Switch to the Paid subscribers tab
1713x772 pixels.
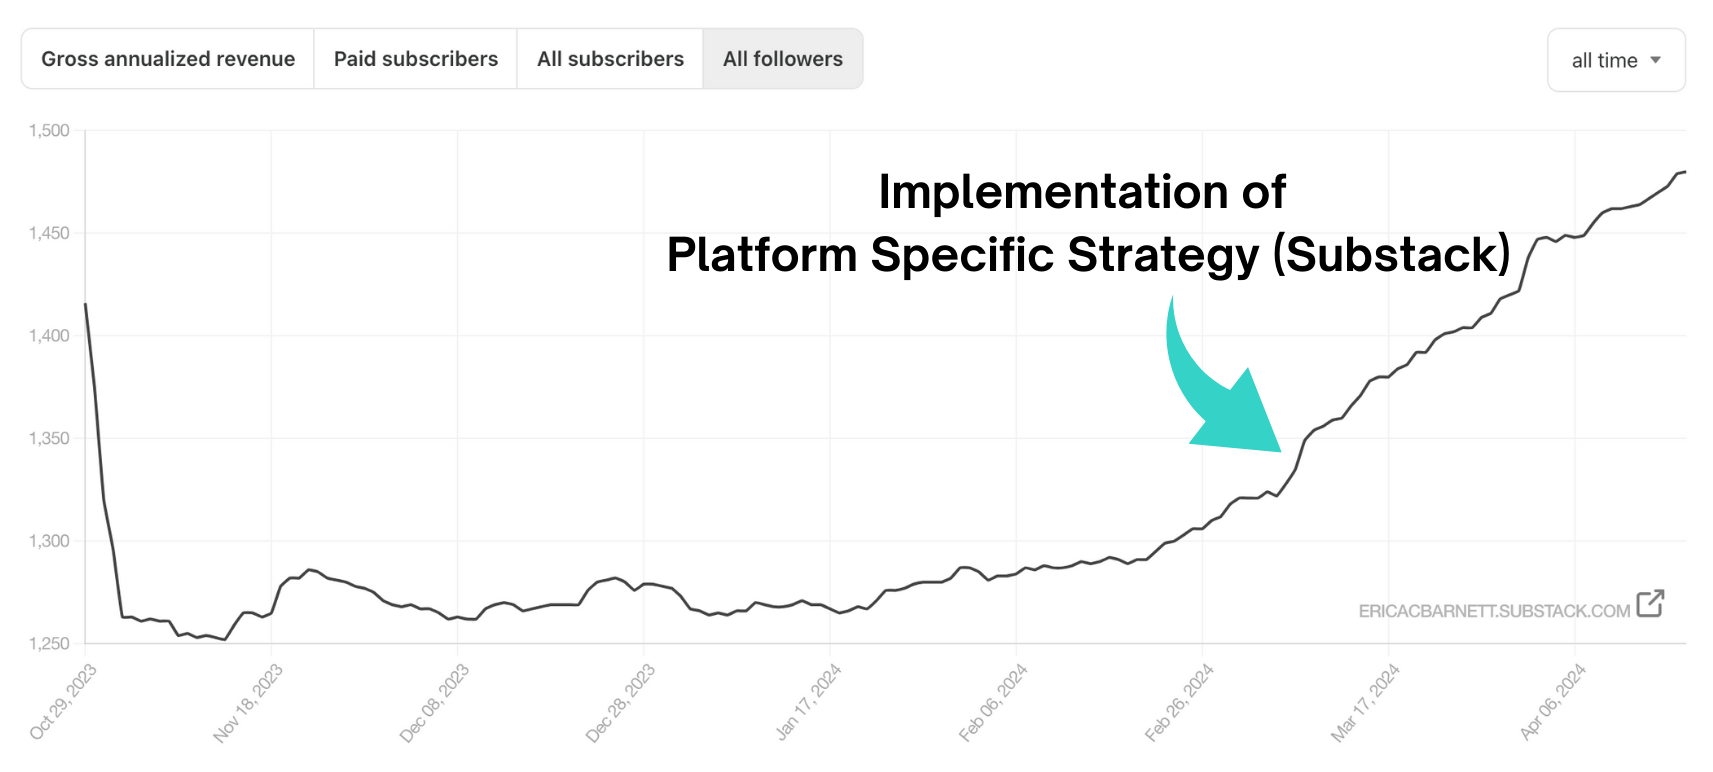(415, 58)
